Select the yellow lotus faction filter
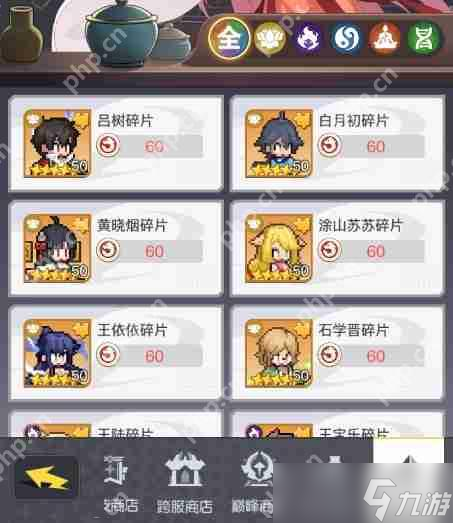The width and height of the screenshot is (453, 523). tap(270, 38)
